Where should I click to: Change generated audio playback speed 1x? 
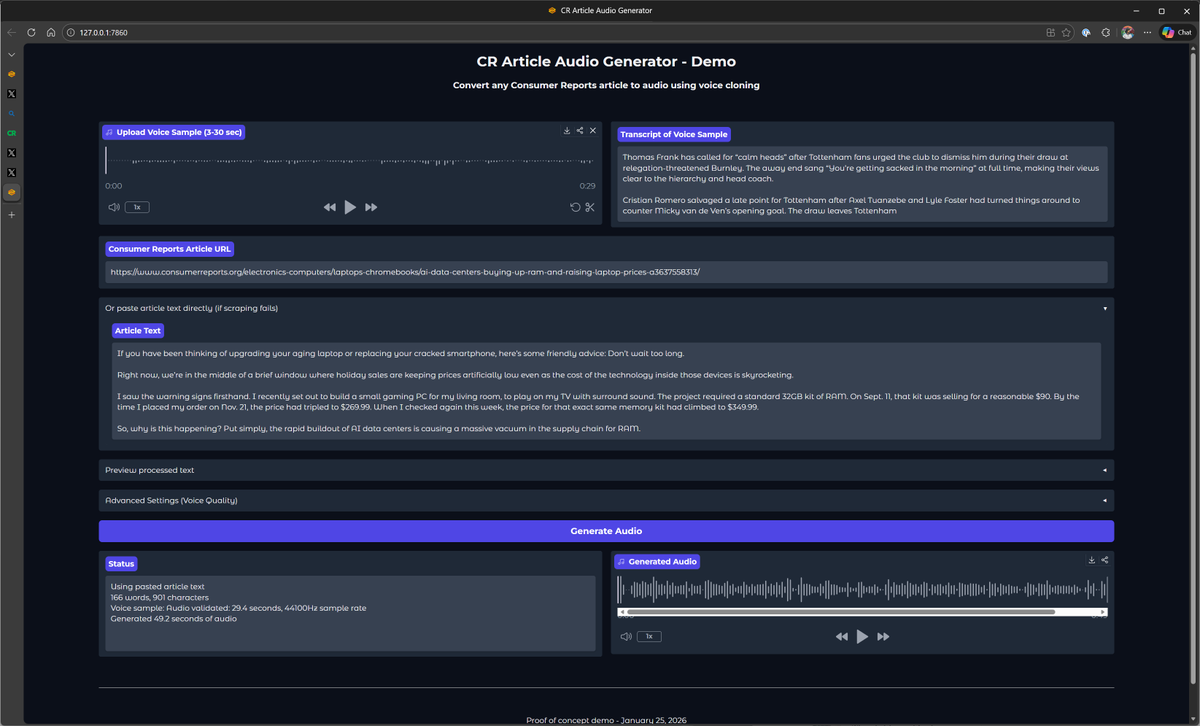point(649,636)
